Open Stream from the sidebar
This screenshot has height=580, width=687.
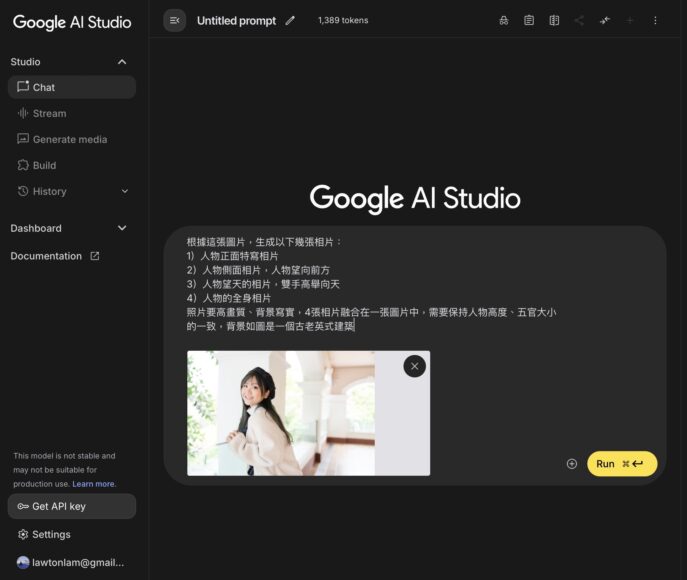click(49, 113)
